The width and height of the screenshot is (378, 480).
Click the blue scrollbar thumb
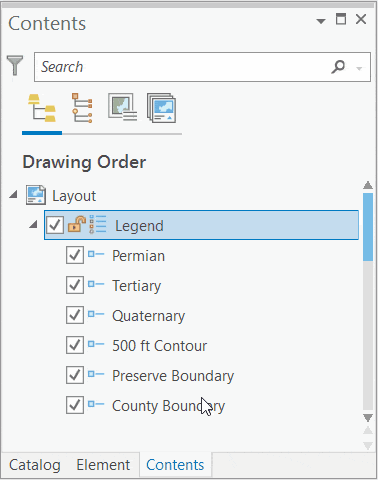pyautogui.click(x=368, y=227)
